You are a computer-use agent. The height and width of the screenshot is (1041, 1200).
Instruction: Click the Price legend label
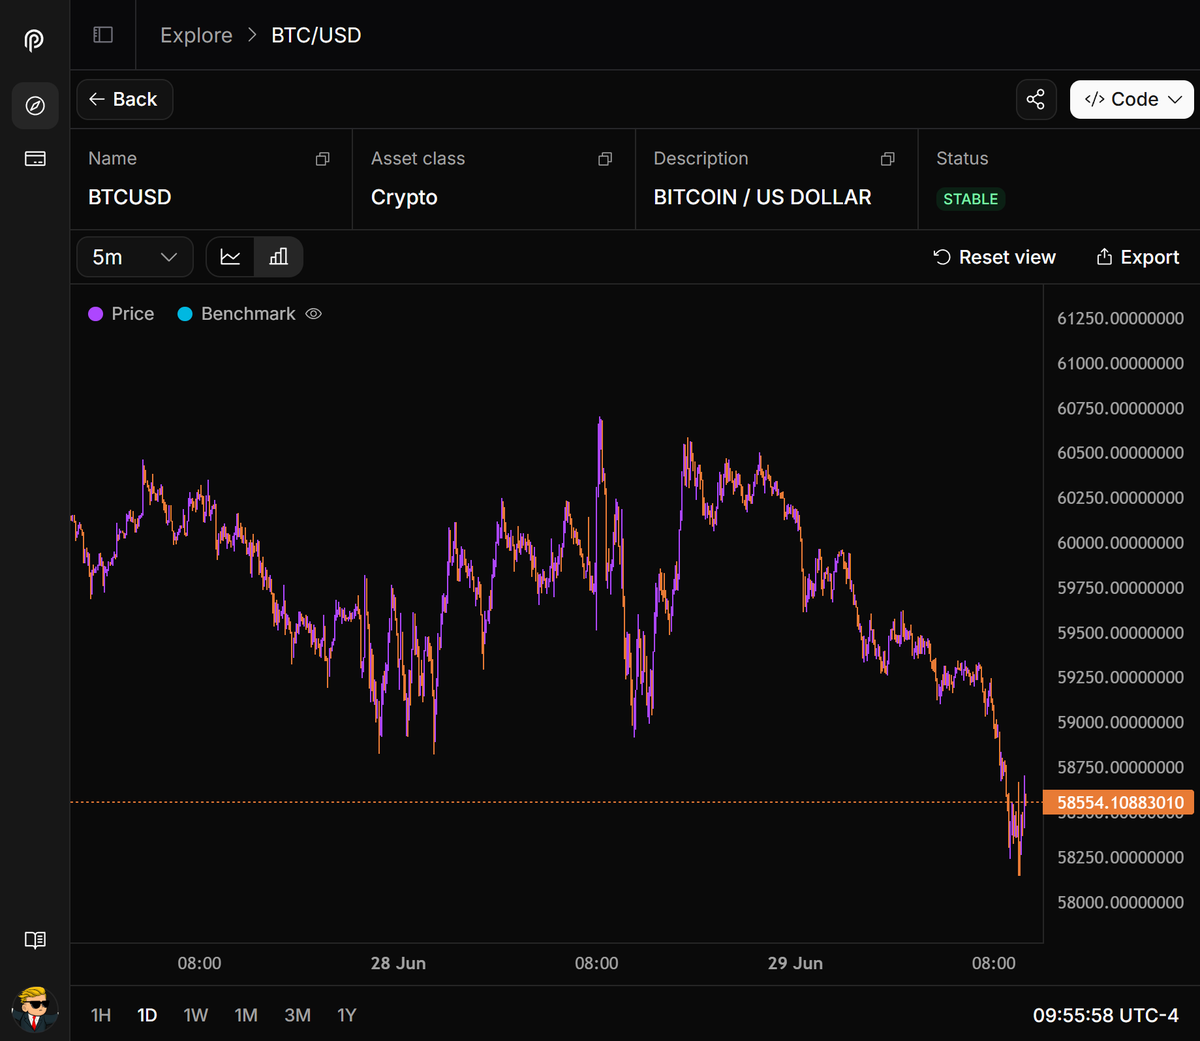[133, 314]
